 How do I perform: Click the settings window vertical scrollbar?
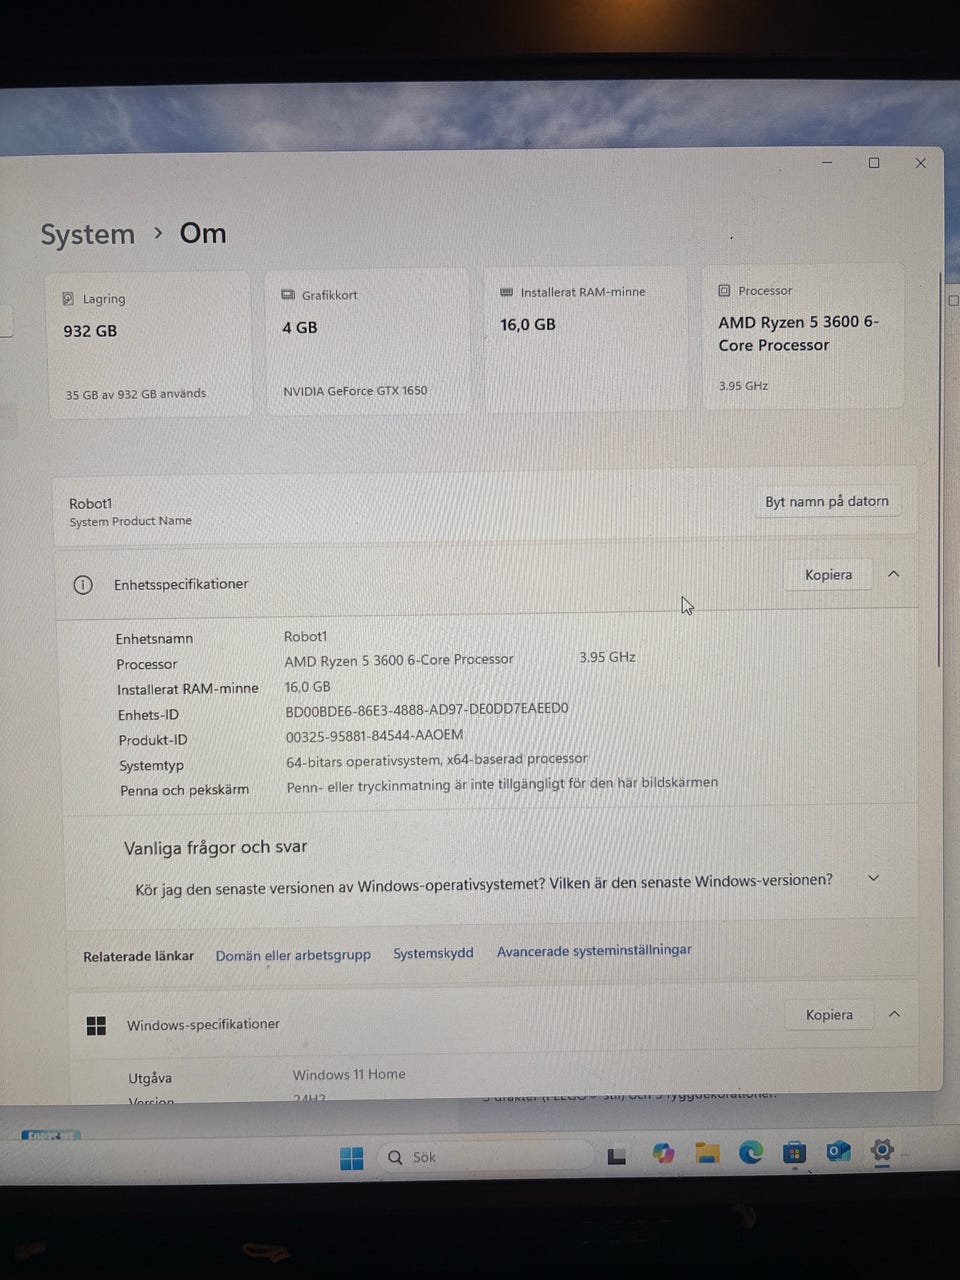(x=939, y=470)
